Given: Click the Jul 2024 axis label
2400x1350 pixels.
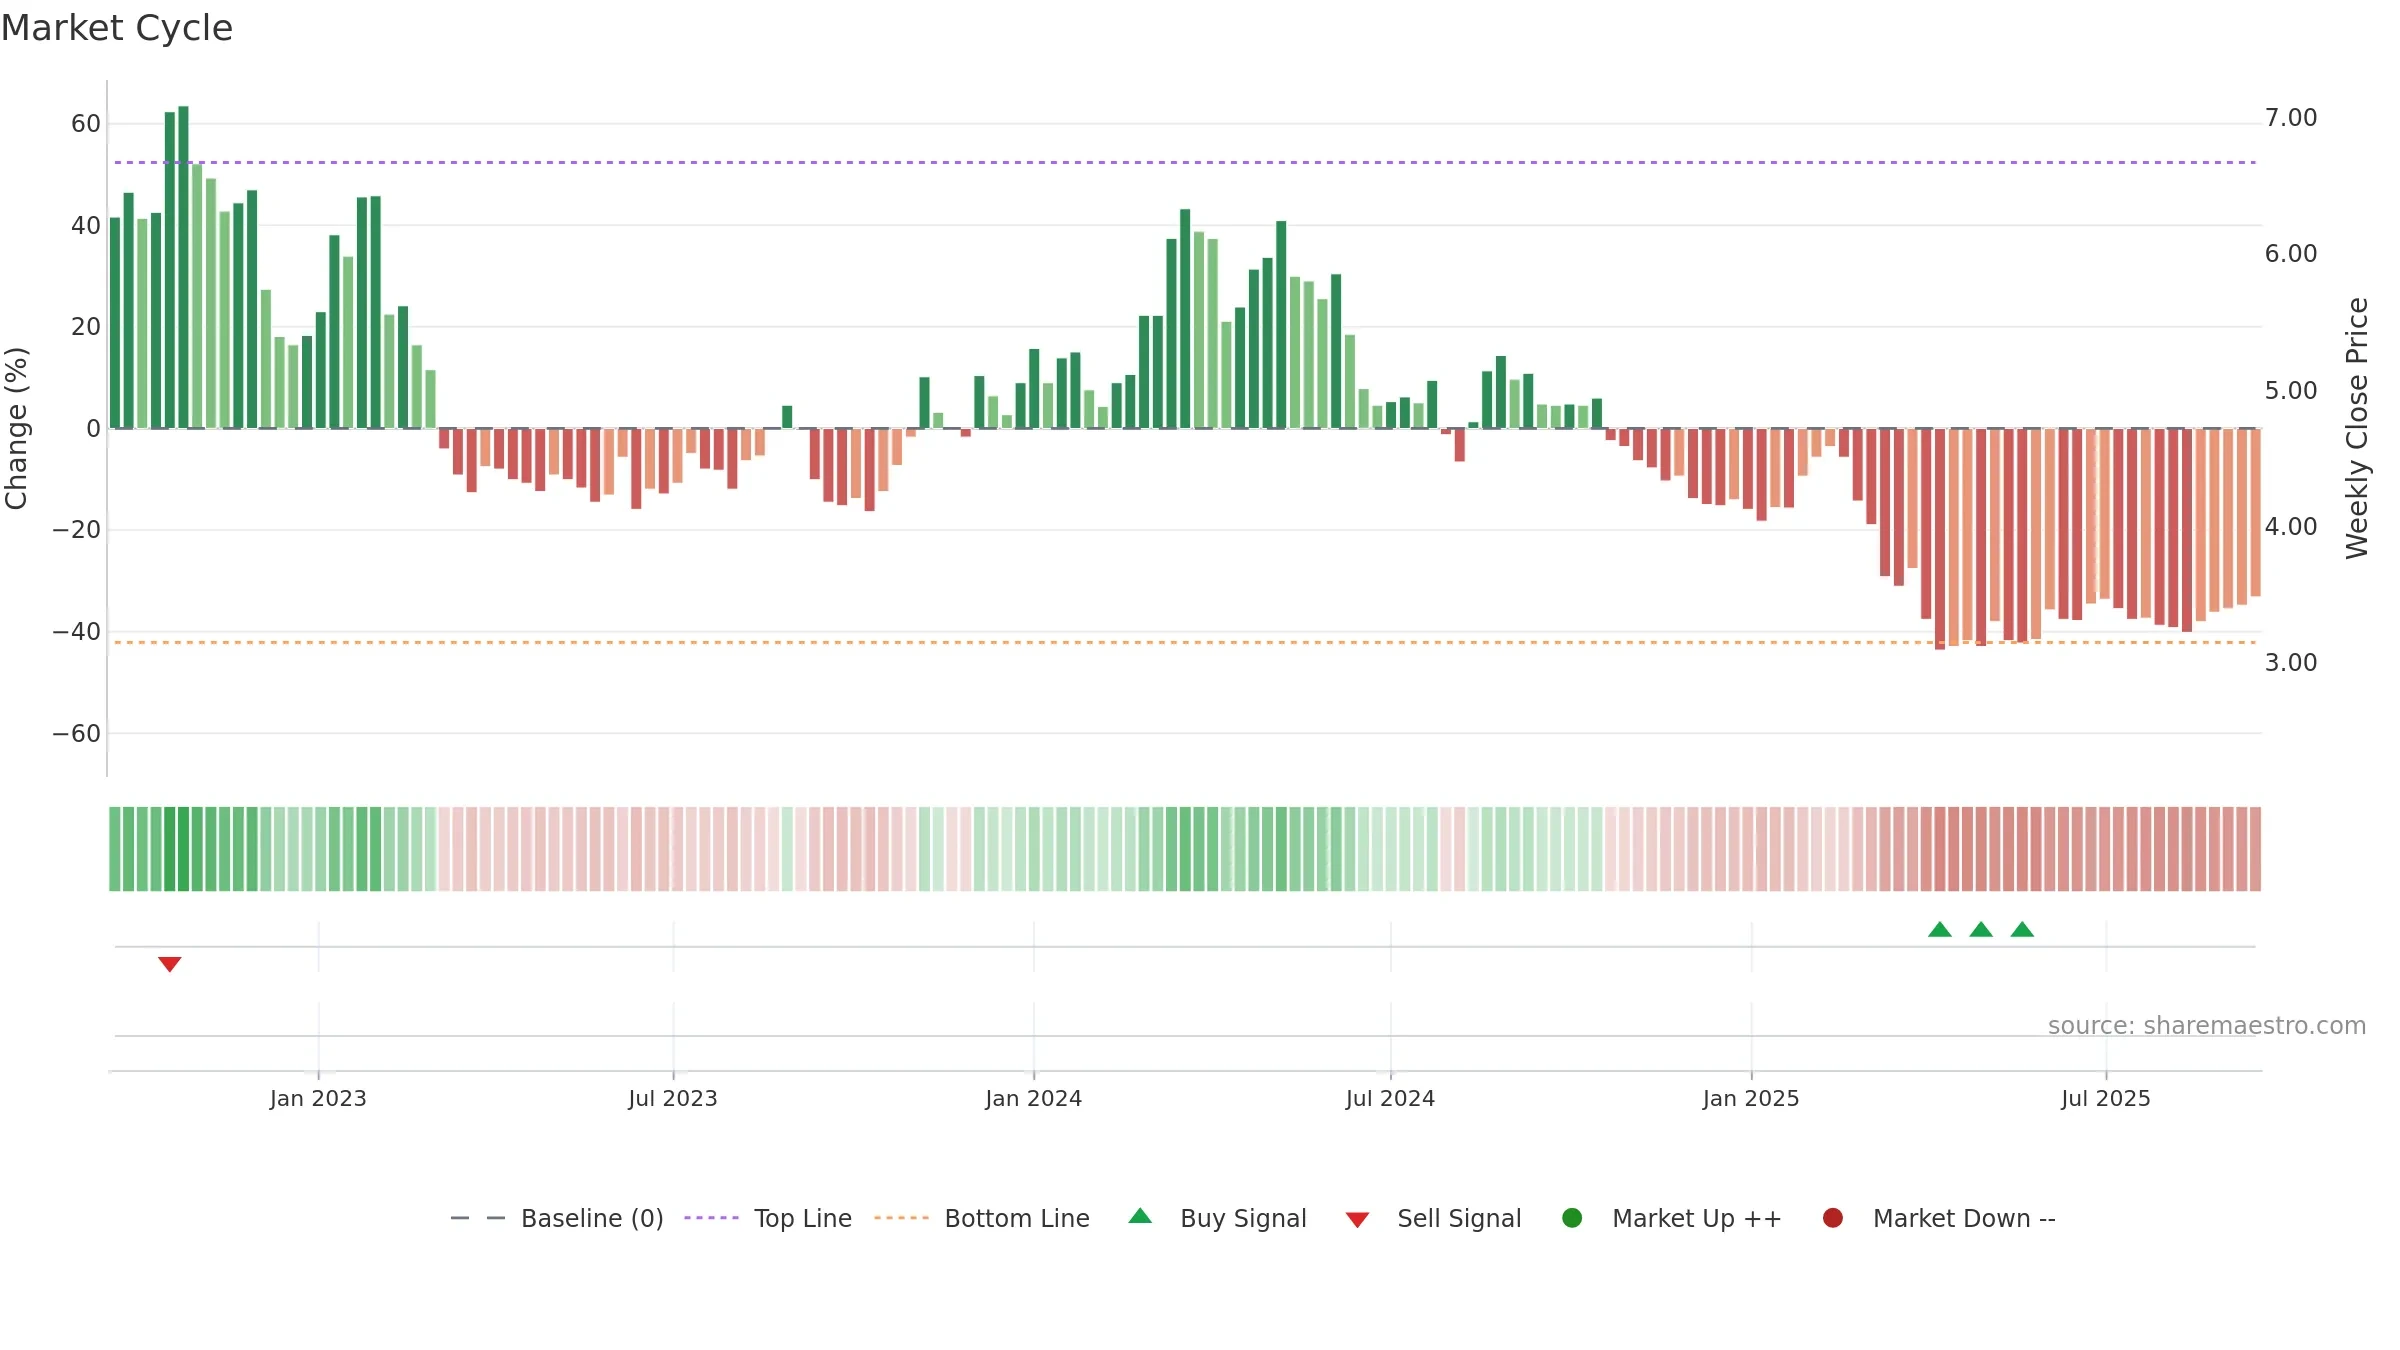Looking at the screenshot, I should [1390, 1098].
